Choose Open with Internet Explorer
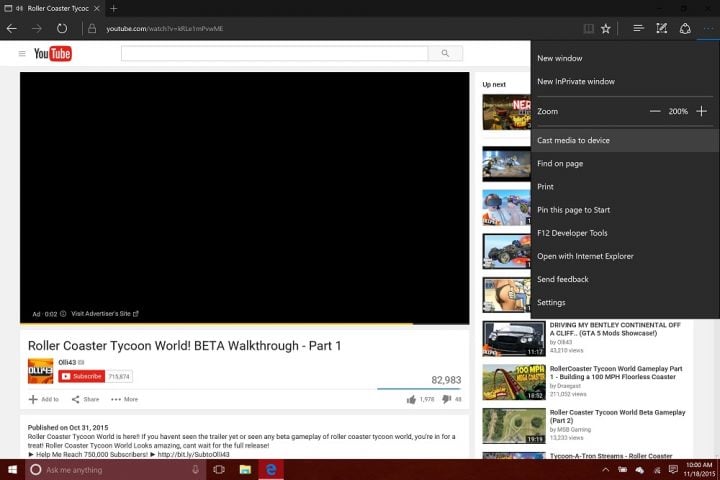The height and width of the screenshot is (480, 720). [x=625, y=256]
